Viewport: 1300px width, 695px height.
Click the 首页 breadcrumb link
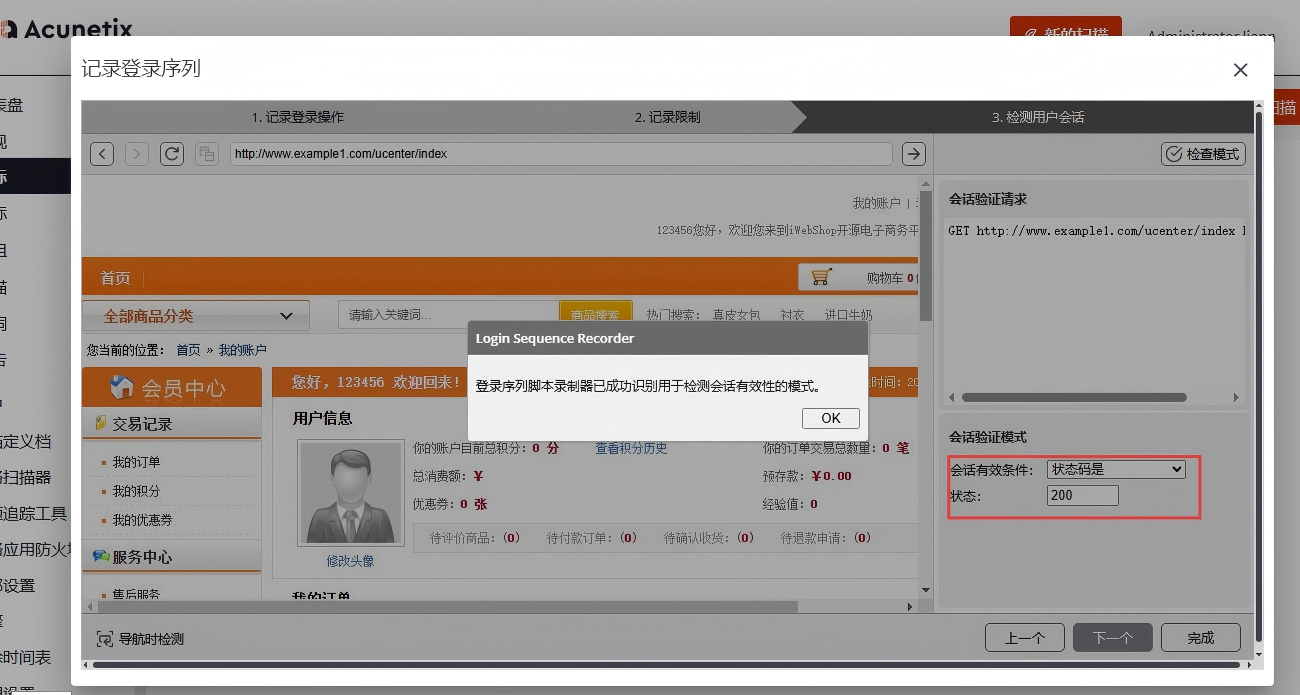pyautogui.click(x=188, y=350)
